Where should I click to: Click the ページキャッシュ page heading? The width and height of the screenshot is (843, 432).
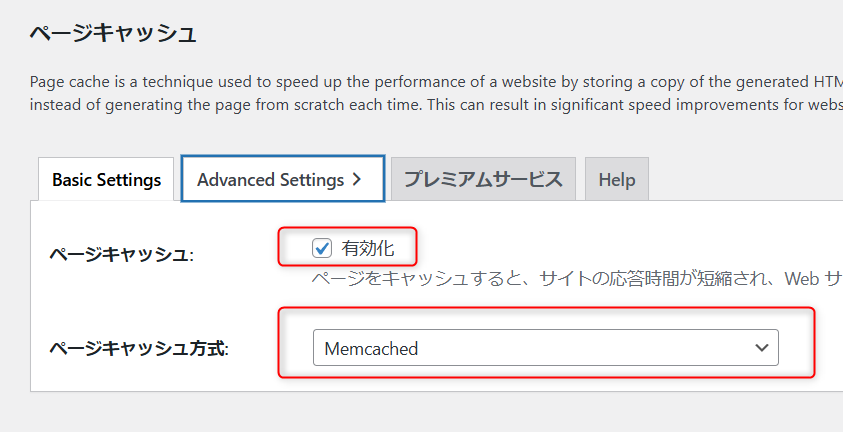[x=112, y=33]
